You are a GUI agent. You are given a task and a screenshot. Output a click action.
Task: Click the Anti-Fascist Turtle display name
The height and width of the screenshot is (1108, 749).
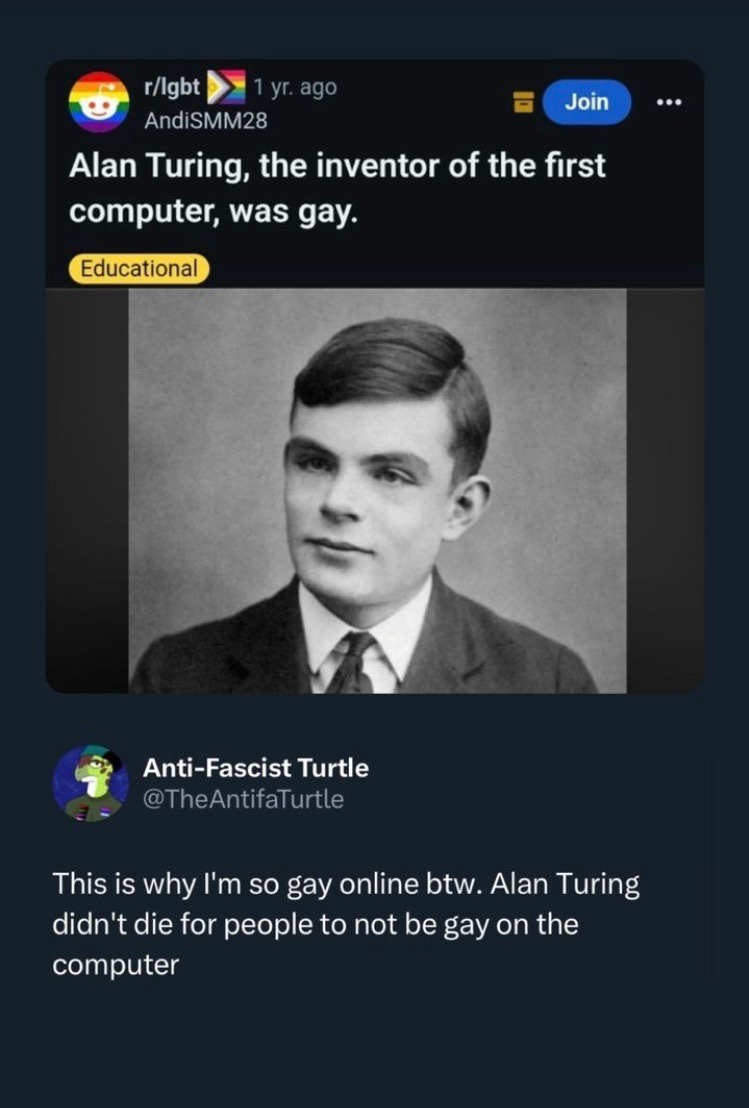[x=256, y=767]
